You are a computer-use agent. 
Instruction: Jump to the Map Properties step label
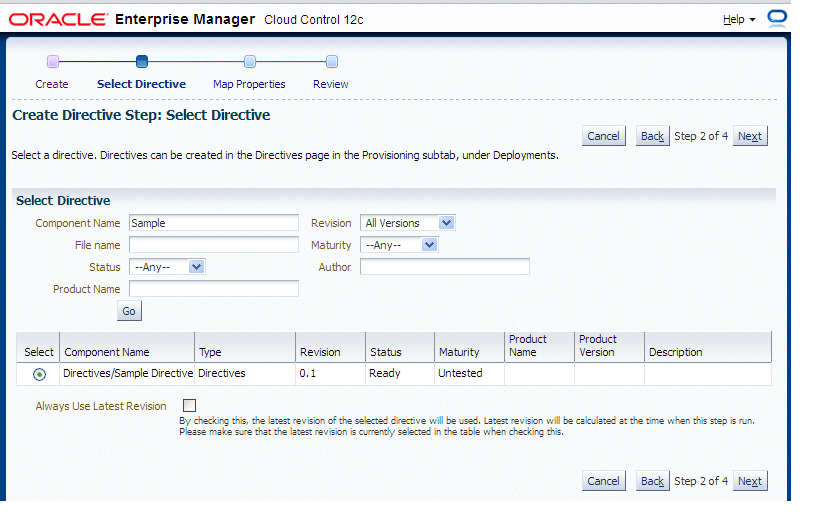point(249,84)
